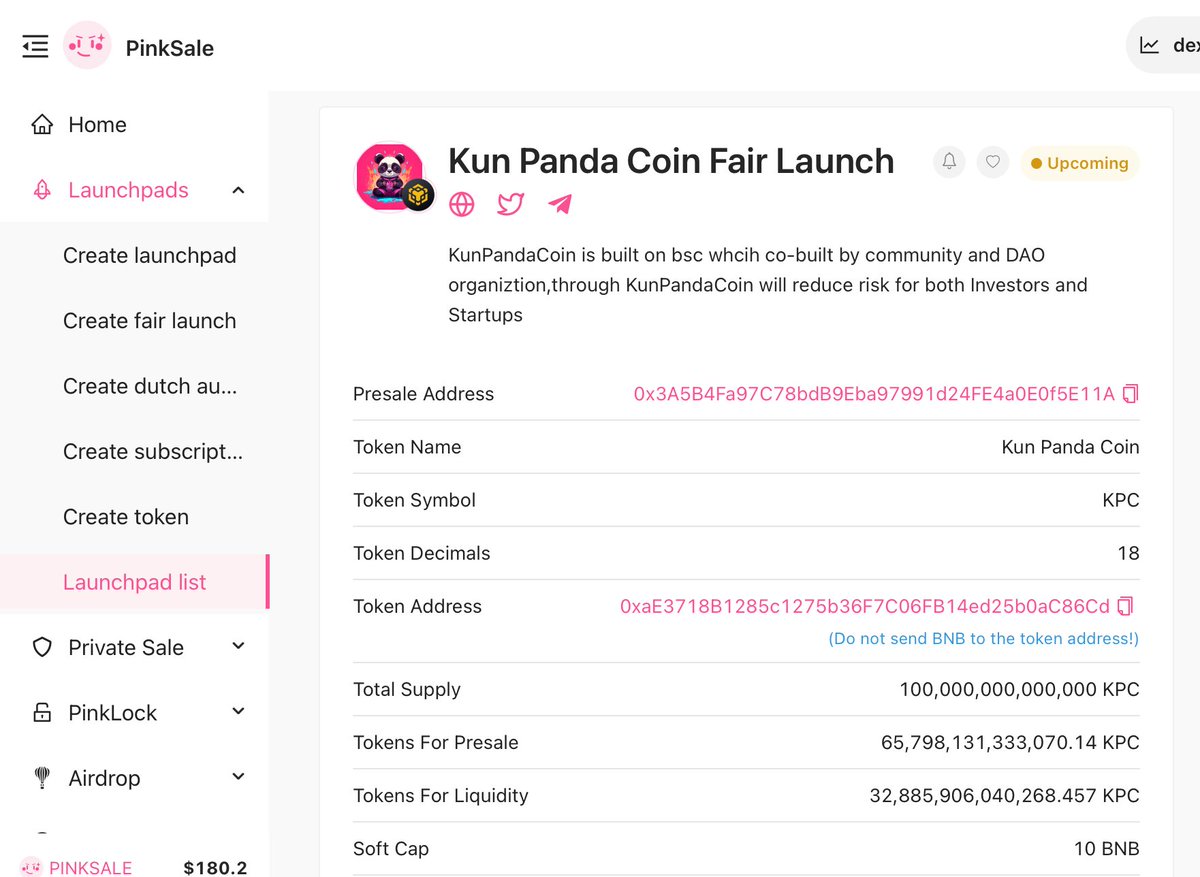Collapse the sidebar with the menu icon
The width and height of the screenshot is (1200, 877).
[35, 46]
